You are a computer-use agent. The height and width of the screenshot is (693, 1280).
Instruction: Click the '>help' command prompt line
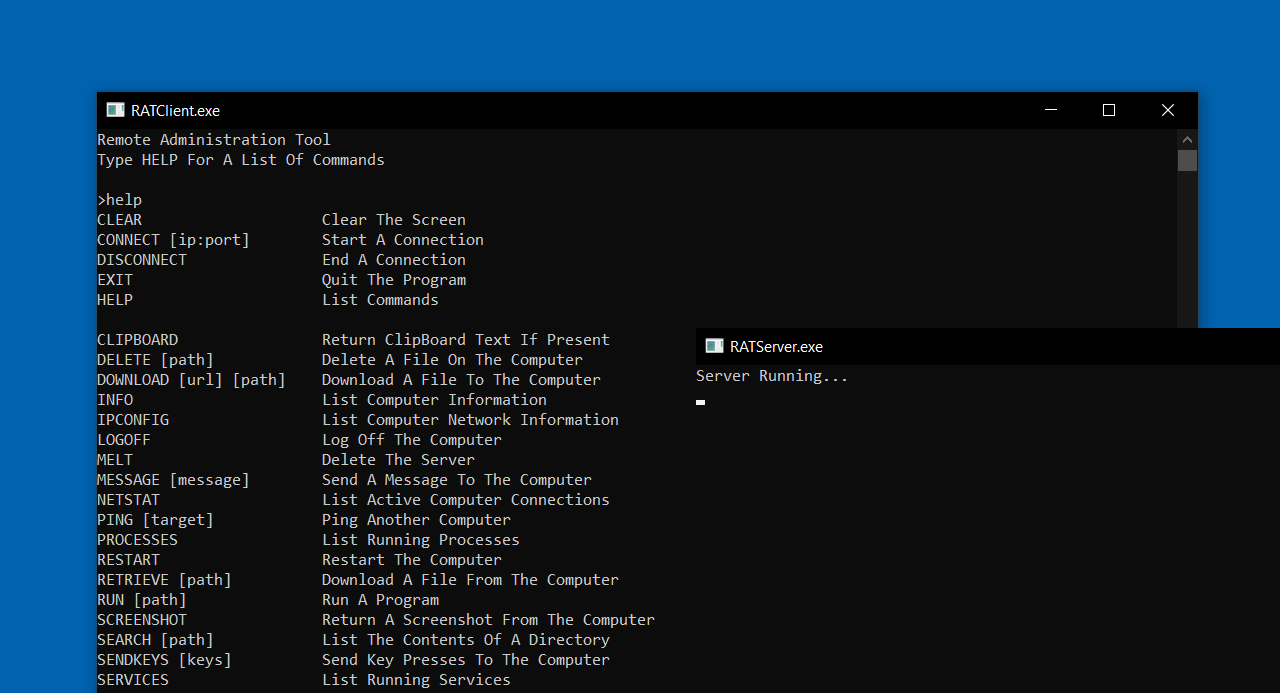(x=120, y=200)
